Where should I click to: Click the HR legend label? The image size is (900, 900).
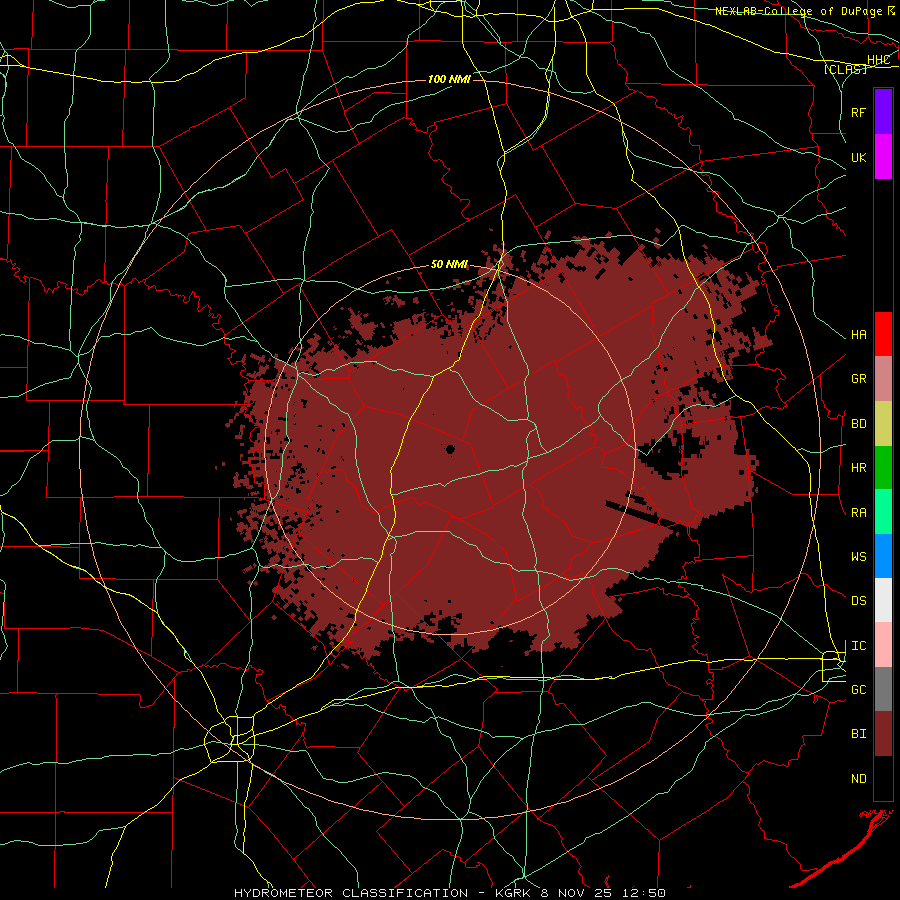[x=858, y=468]
